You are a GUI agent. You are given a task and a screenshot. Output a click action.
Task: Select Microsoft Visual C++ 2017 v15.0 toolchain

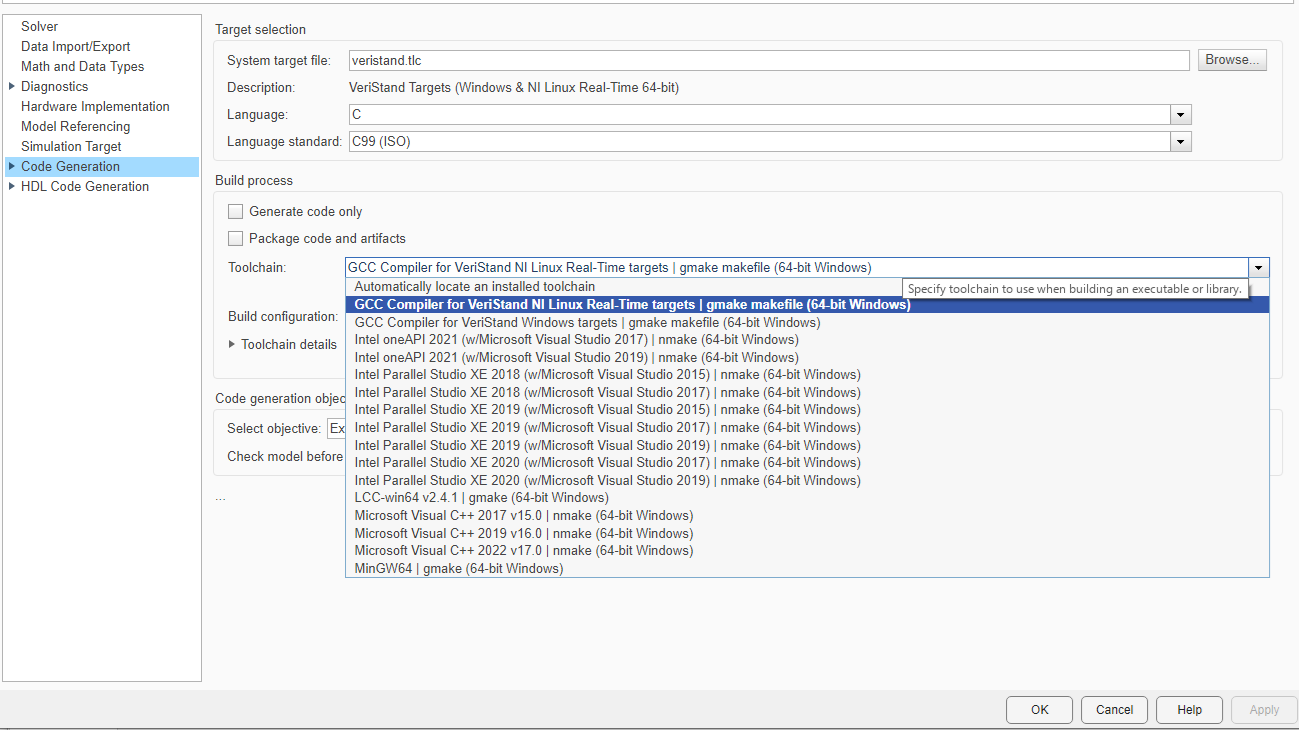pos(807,516)
